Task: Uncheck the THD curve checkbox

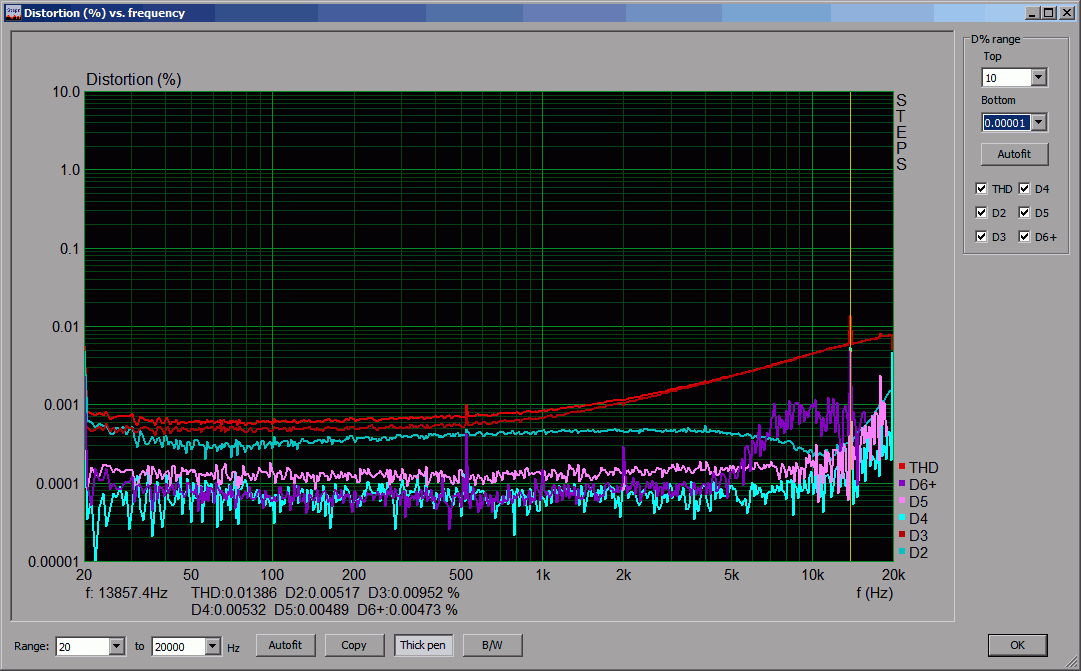Action: tap(982, 189)
